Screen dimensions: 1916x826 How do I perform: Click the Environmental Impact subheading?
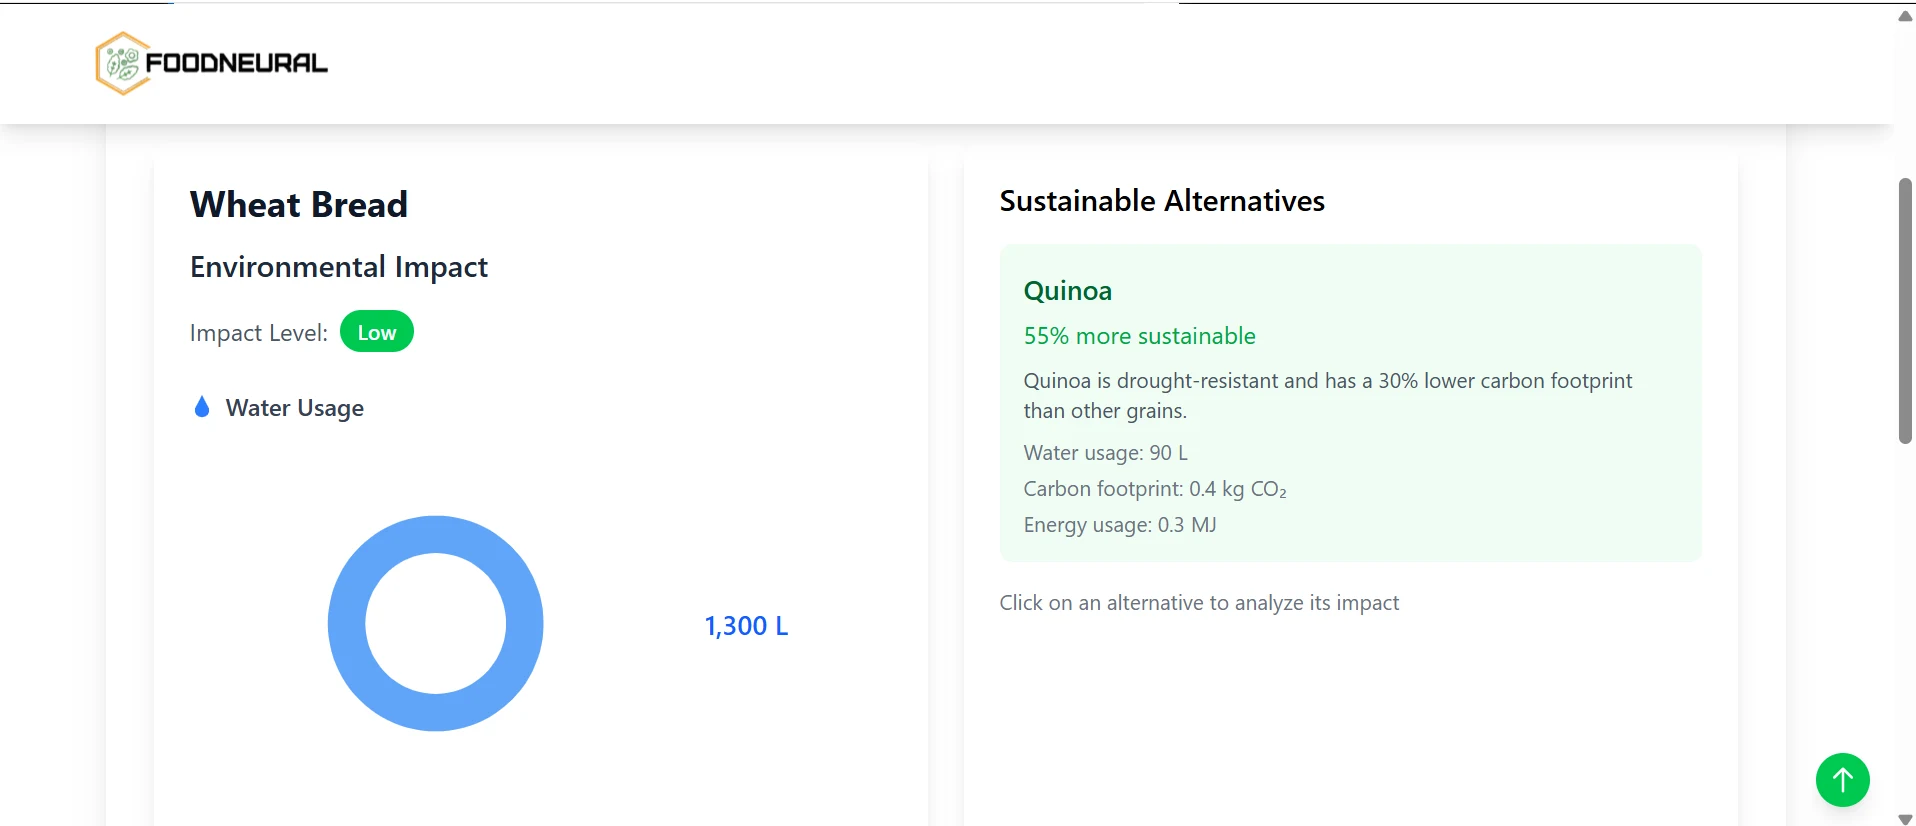pos(339,267)
